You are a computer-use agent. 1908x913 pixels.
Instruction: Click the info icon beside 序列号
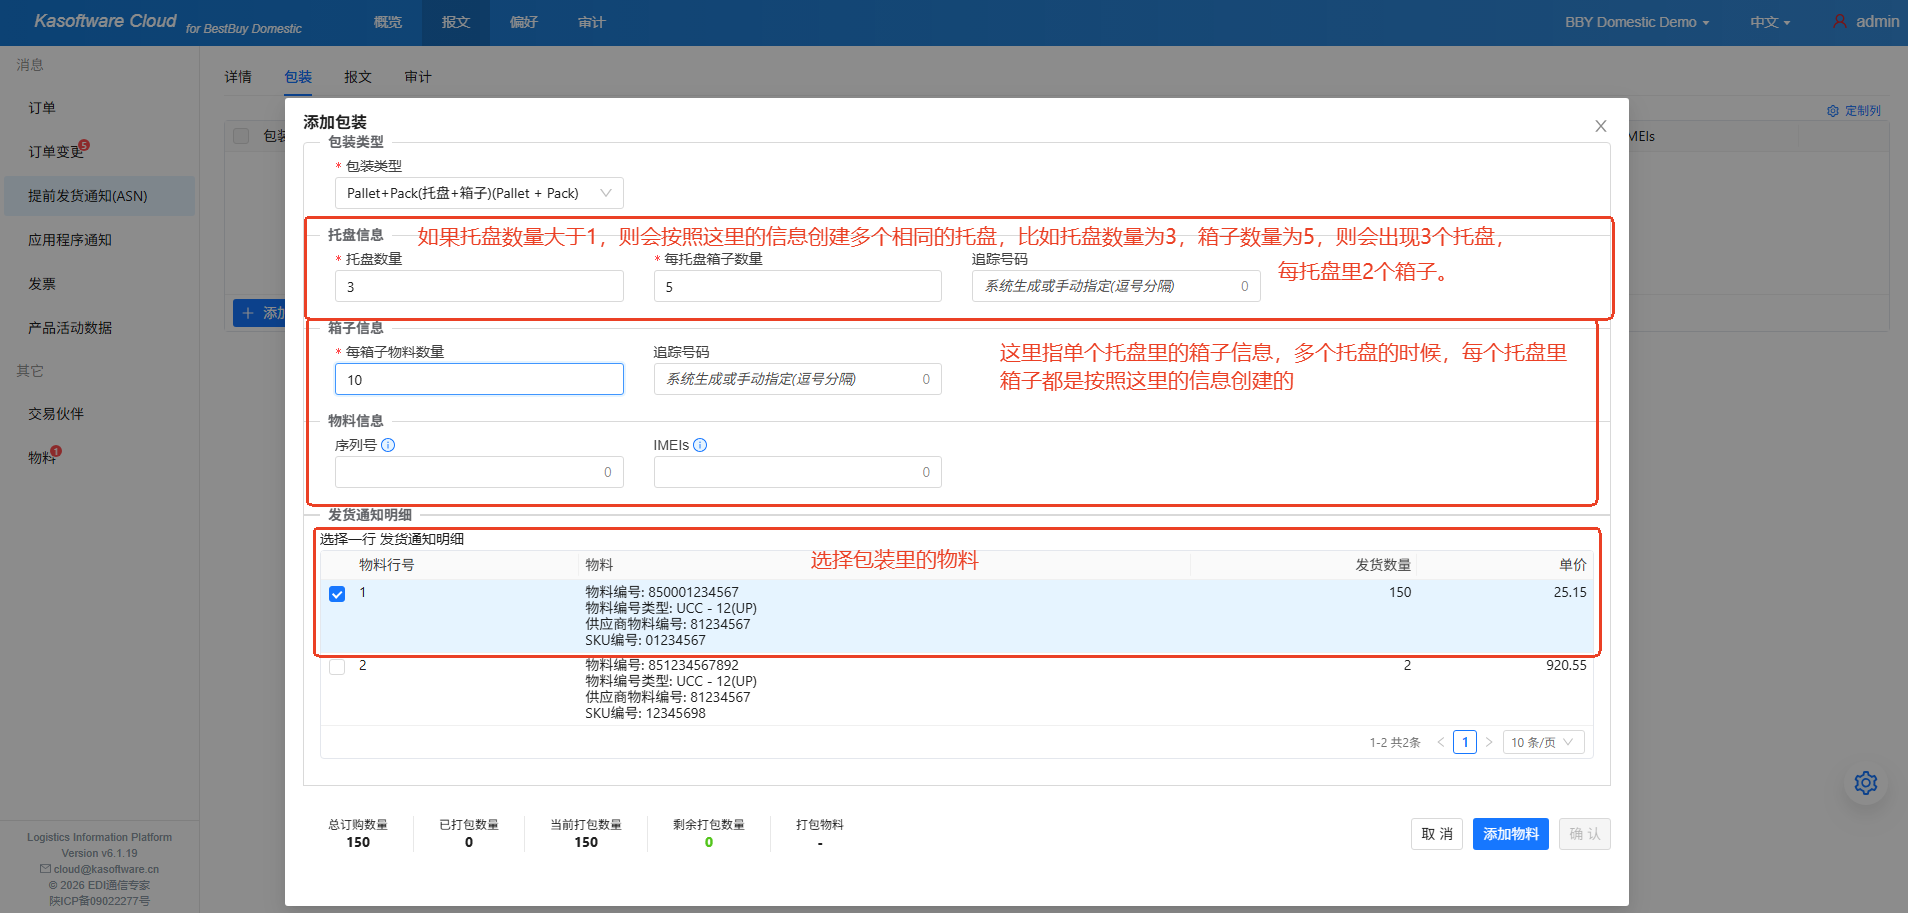388,444
